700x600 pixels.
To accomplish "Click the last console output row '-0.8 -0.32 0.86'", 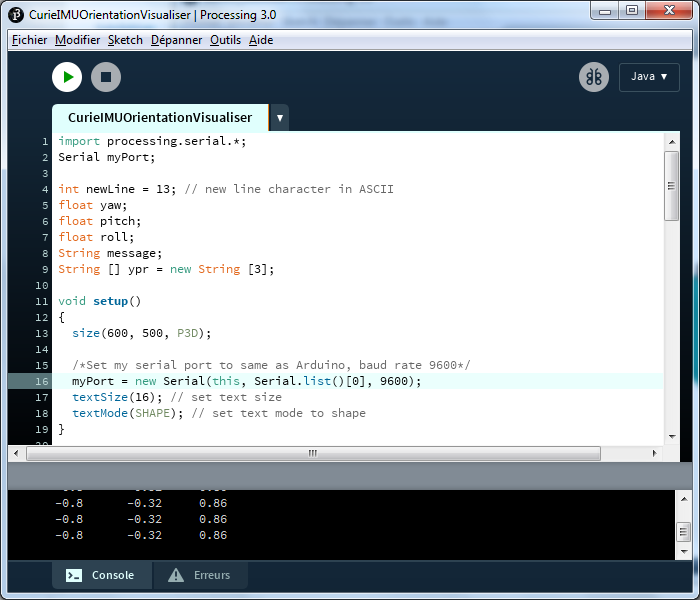I will [x=141, y=535].
